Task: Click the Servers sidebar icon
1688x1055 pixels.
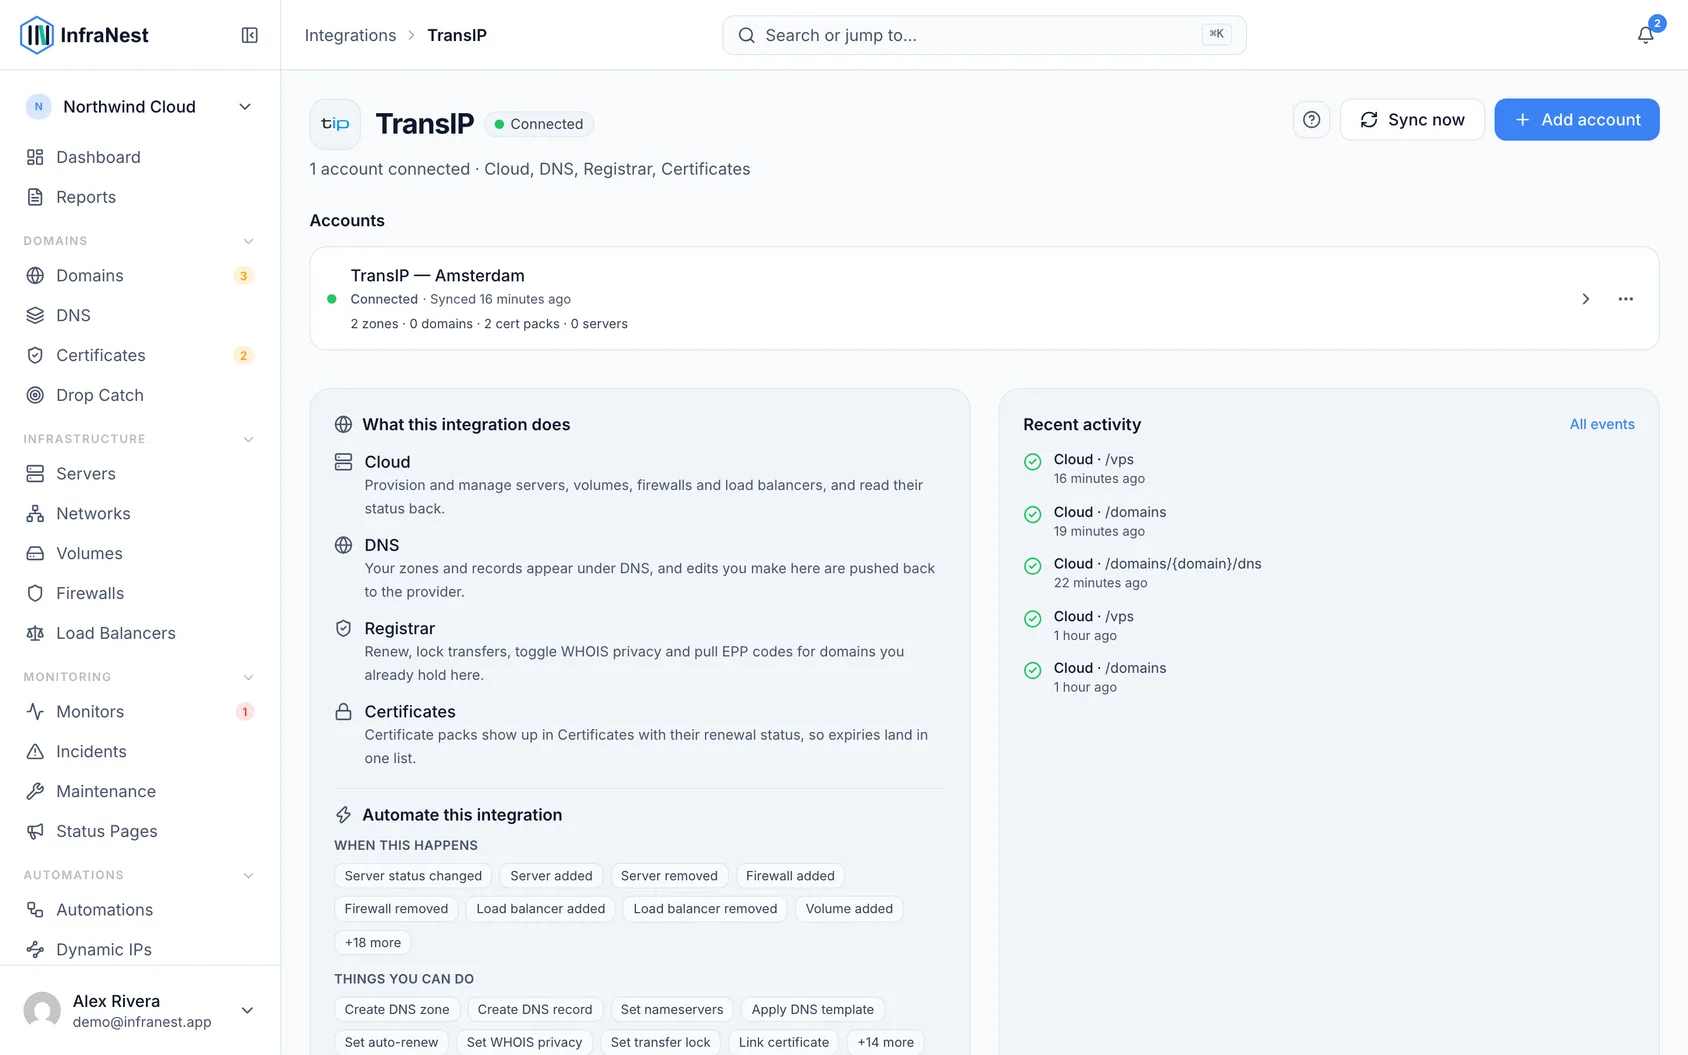Action: click(35, 474)
